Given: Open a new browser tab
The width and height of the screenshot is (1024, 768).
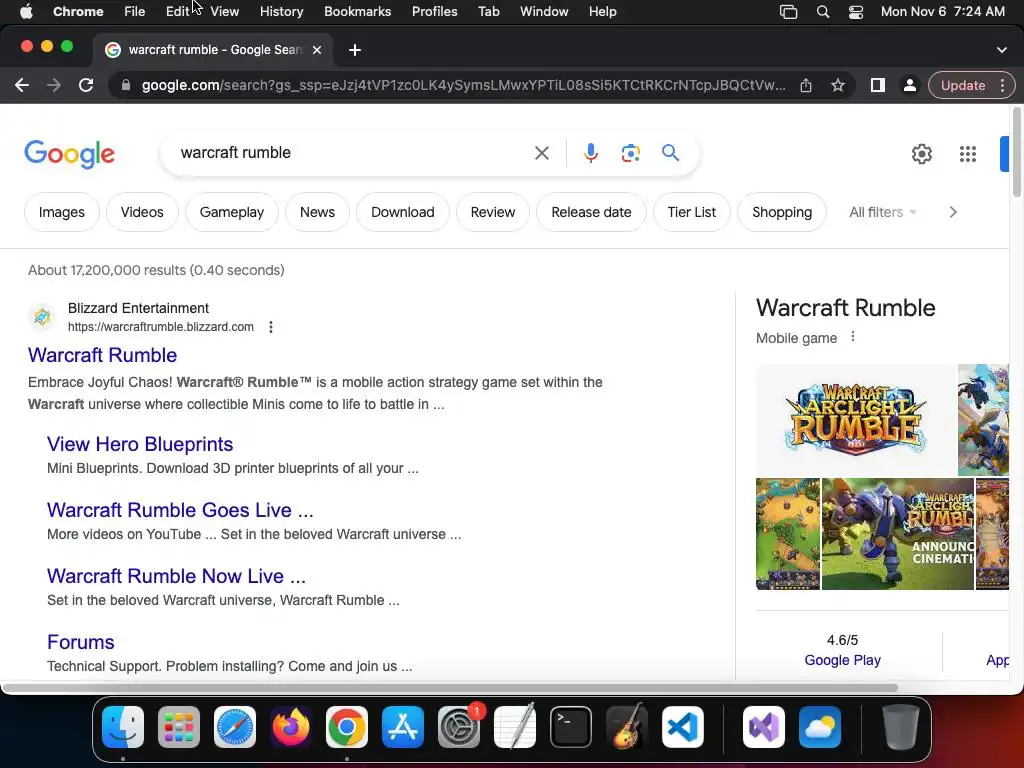Looking at the screenshot, I should 355,50.
